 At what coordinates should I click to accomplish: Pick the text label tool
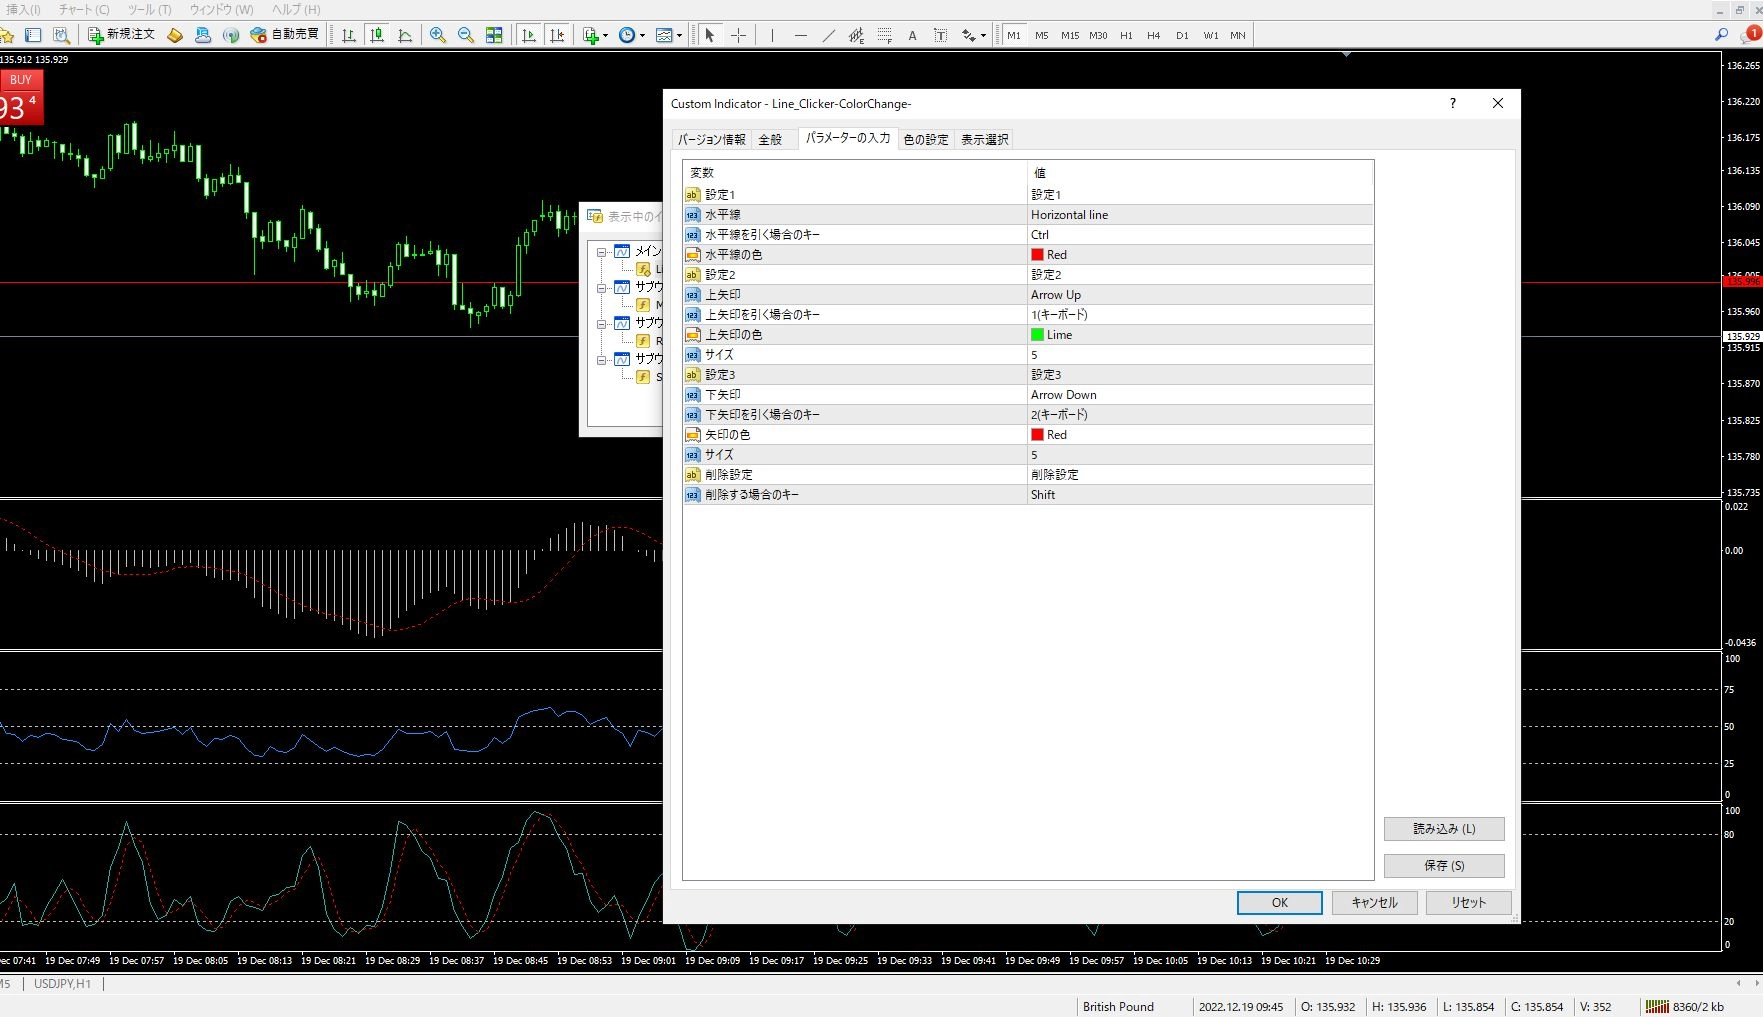pos(912,35)
